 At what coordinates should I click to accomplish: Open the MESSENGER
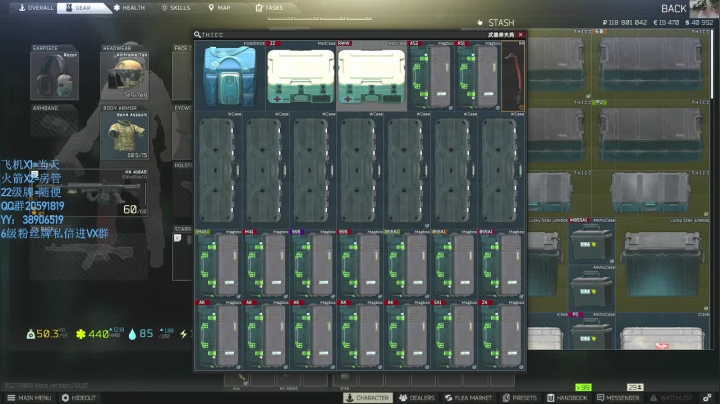[x=618, y=398]
